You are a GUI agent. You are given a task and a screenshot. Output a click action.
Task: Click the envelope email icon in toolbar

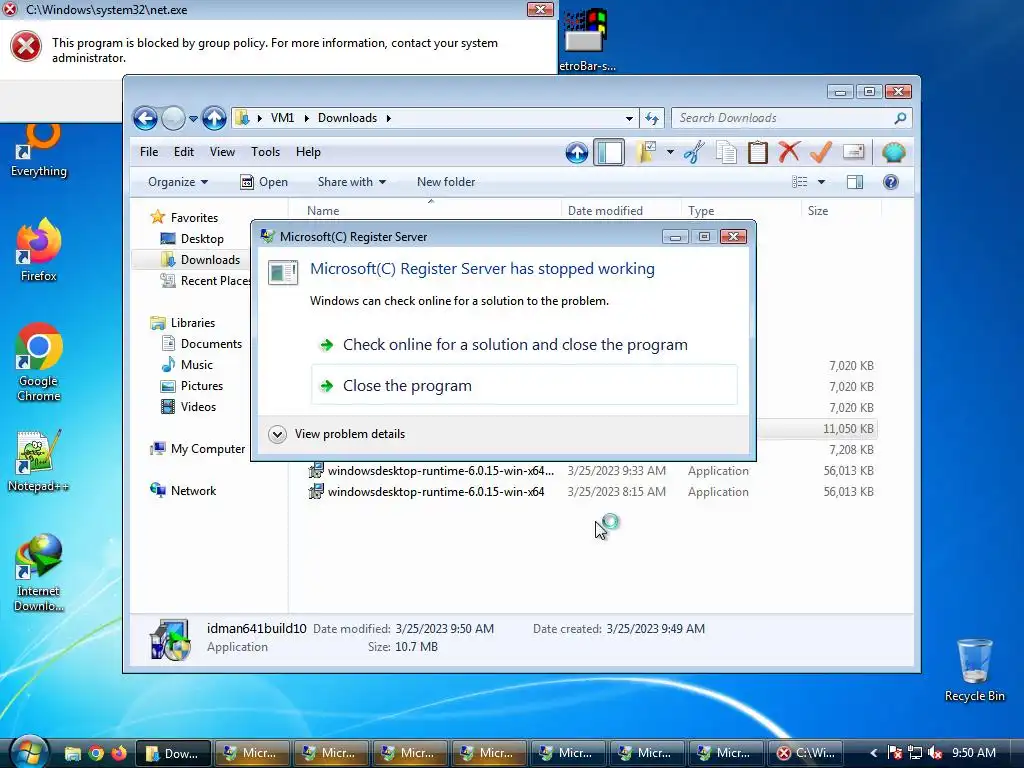click(854, 153)
